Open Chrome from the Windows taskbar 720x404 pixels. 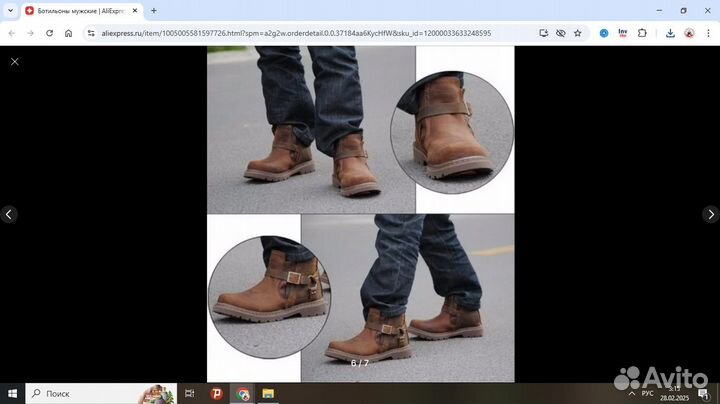[243, 394]
